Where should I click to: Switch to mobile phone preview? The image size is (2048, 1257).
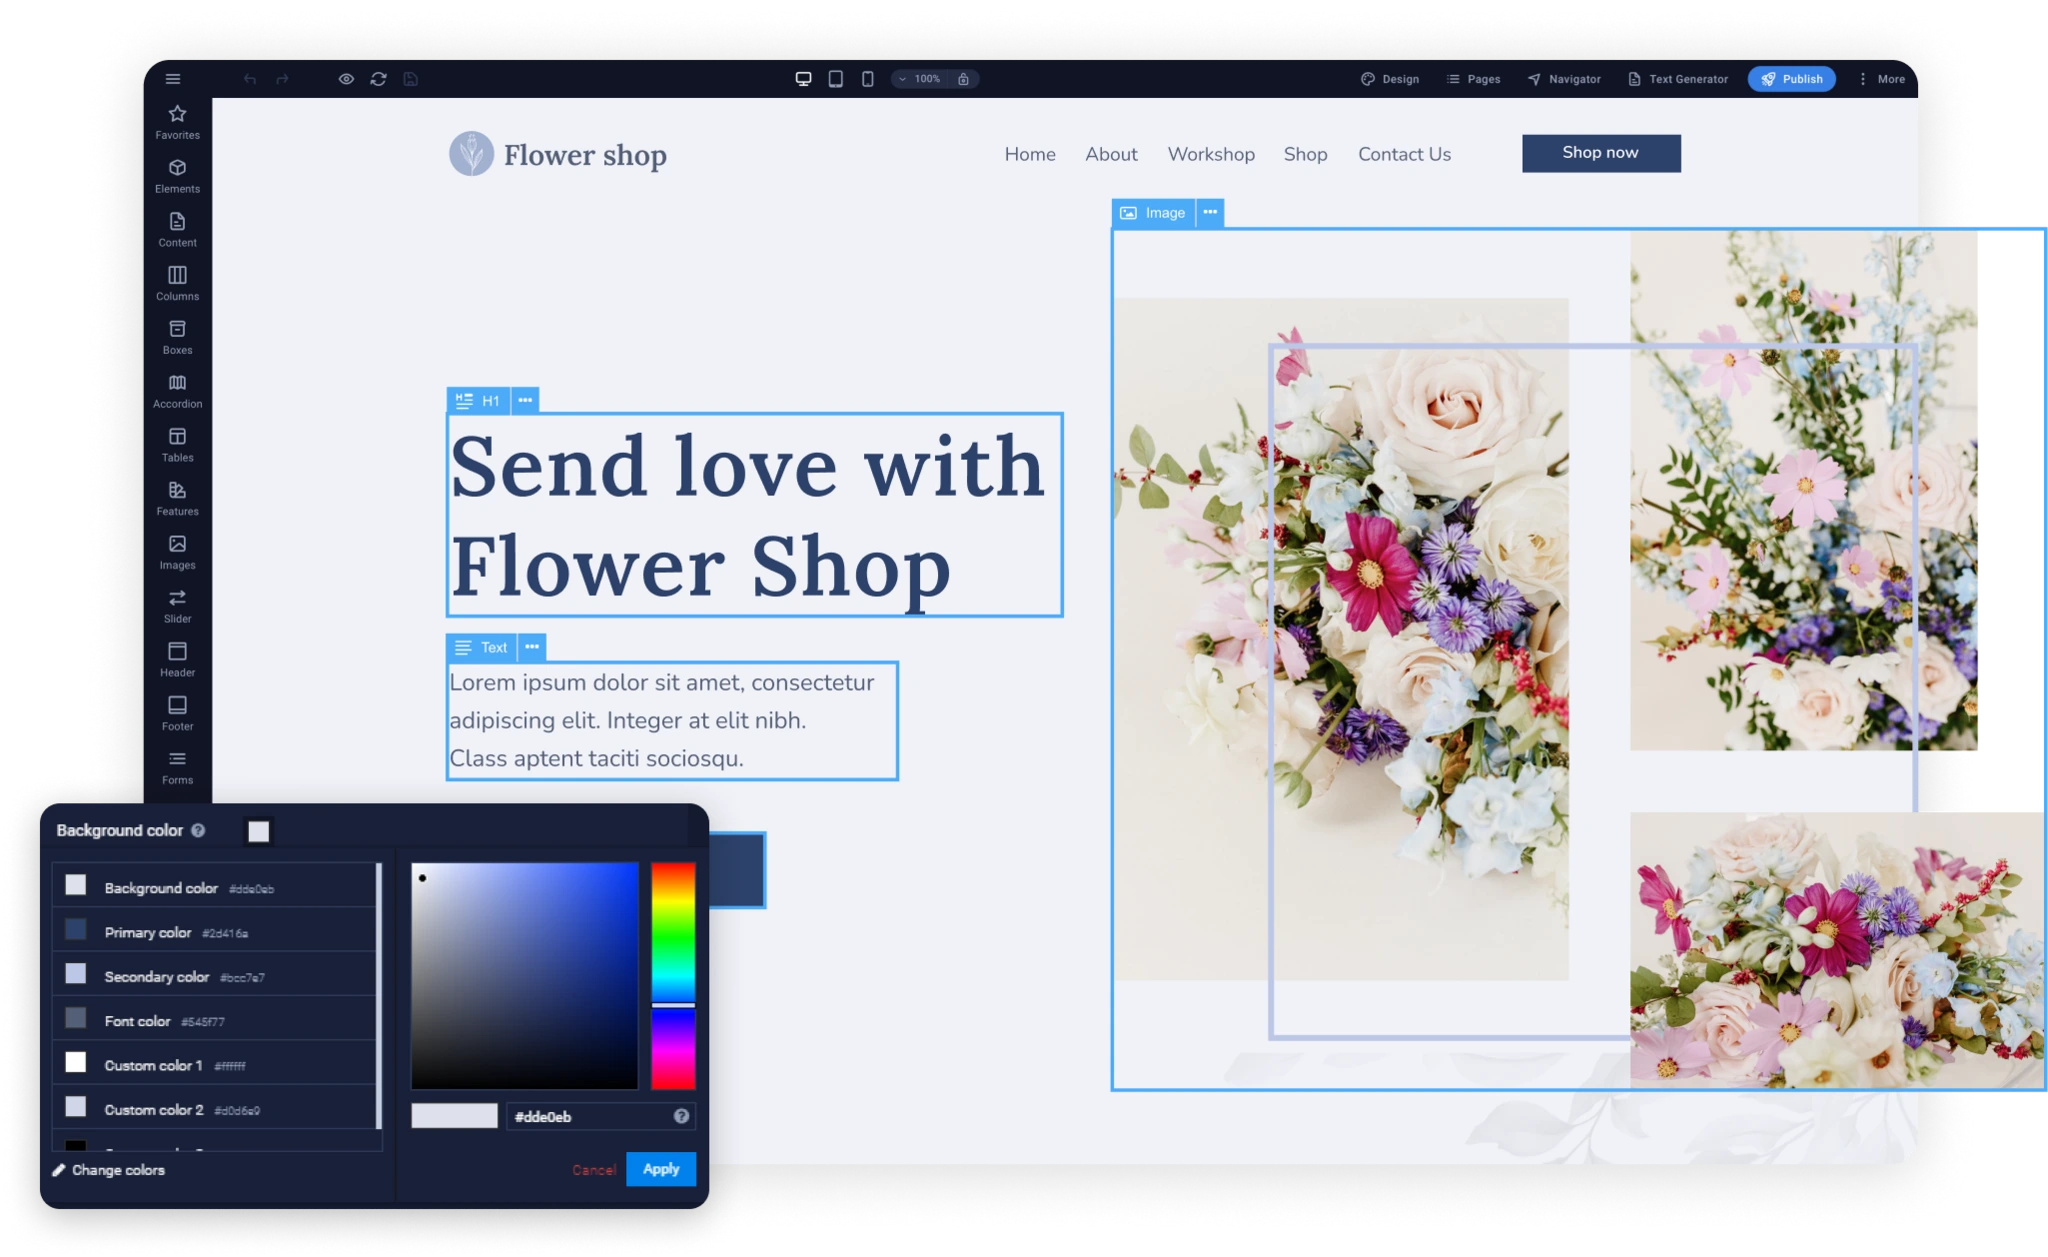[x=867, y=79]
